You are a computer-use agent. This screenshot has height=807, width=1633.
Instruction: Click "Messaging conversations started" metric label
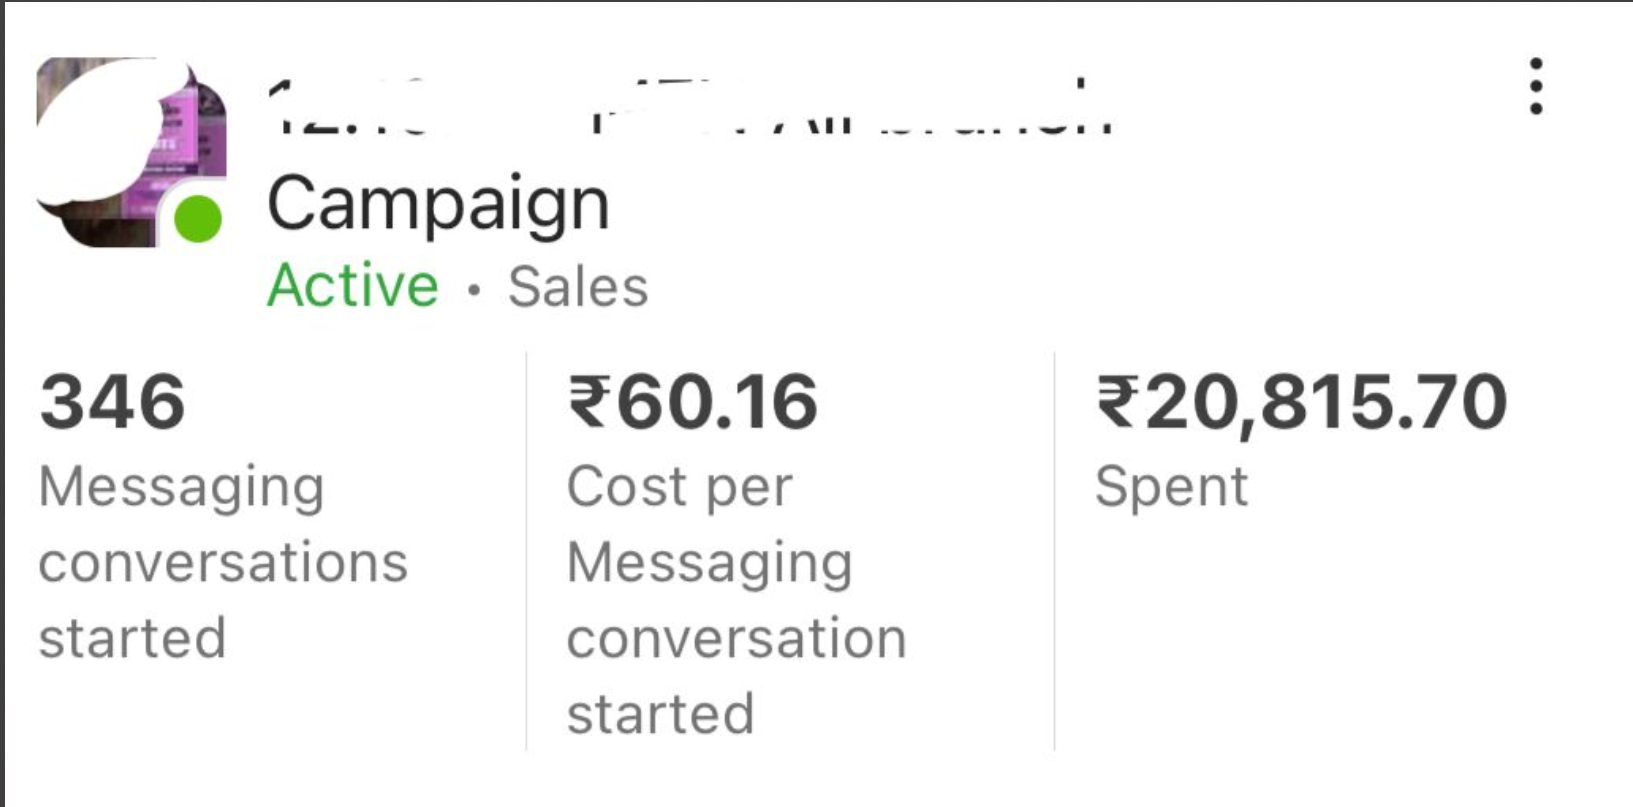click(x=223, y=562)
